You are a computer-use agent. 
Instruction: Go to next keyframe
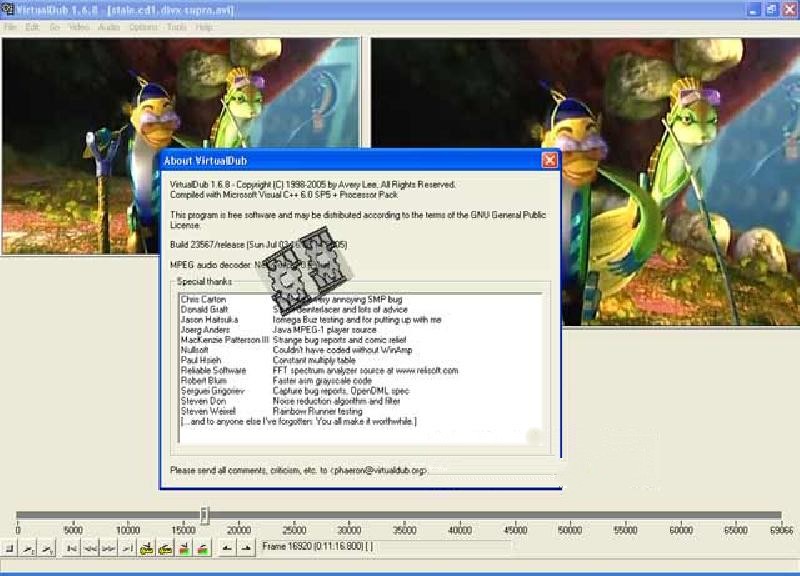[x=164, y=548]
